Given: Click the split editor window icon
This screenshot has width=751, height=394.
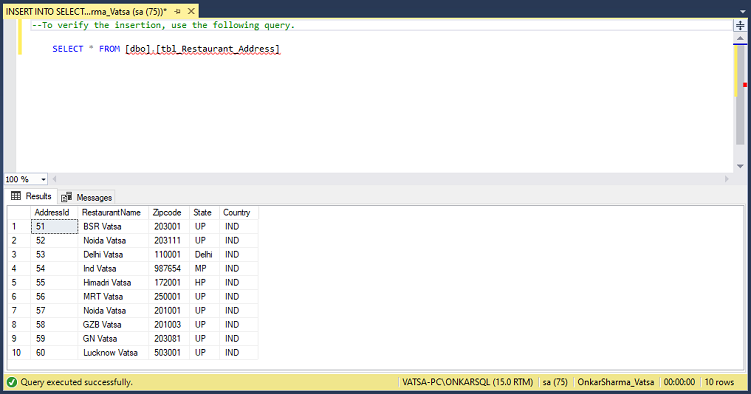Looking at the screenshot, I should [740, 25].
